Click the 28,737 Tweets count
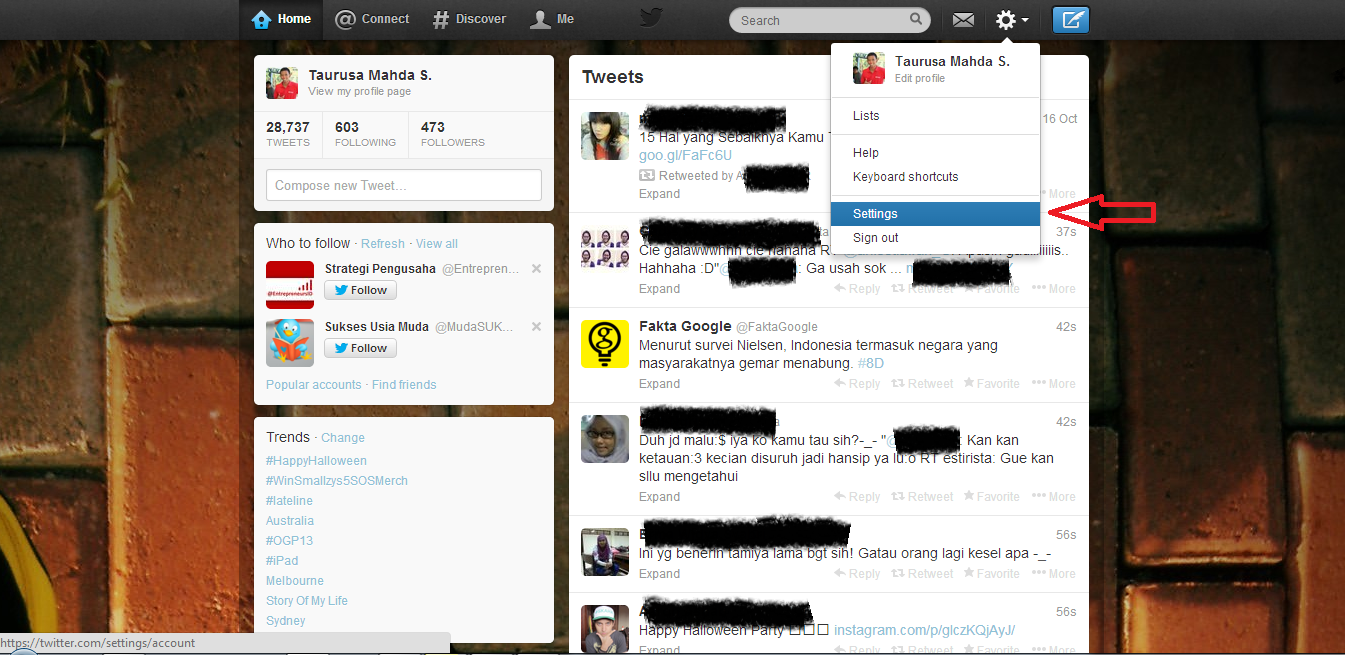The height and width of the screenshot is (655, 1345). click(287, 134)
